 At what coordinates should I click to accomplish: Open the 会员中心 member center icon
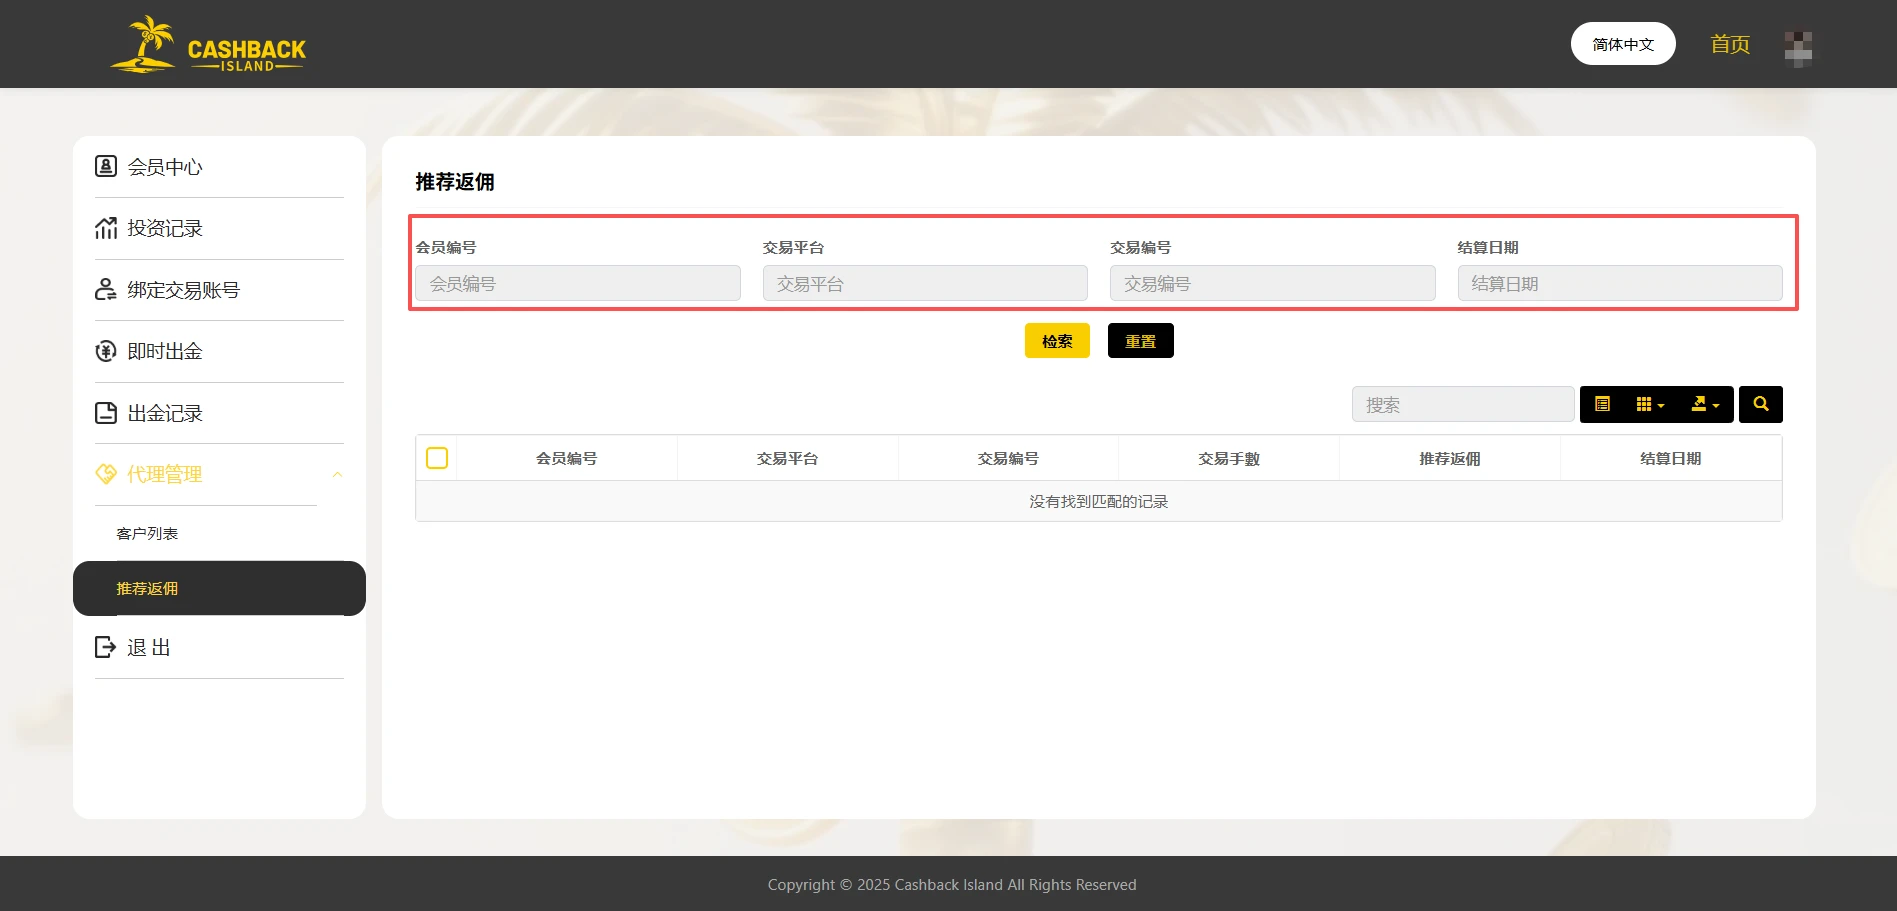[x=106, y=165]
